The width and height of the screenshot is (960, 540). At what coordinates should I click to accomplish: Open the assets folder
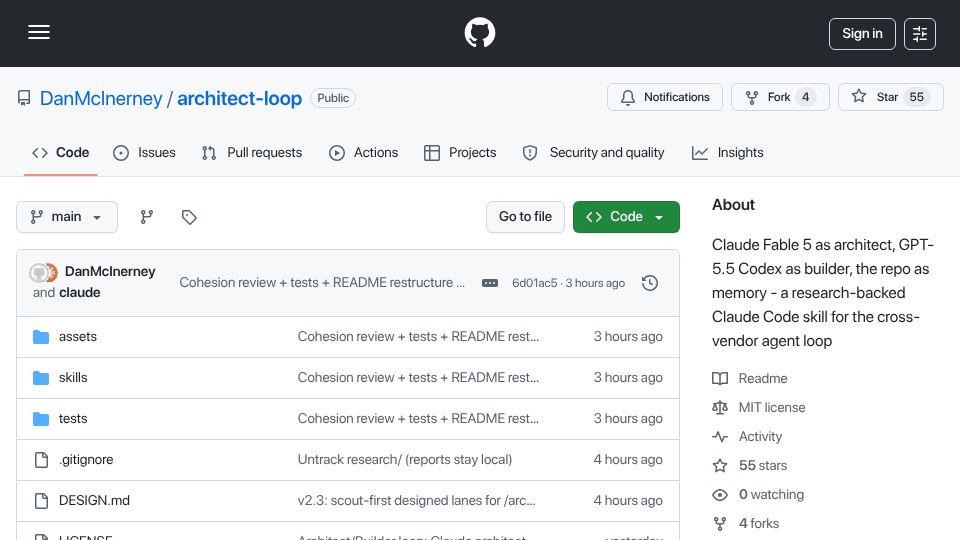coord(78,337)
